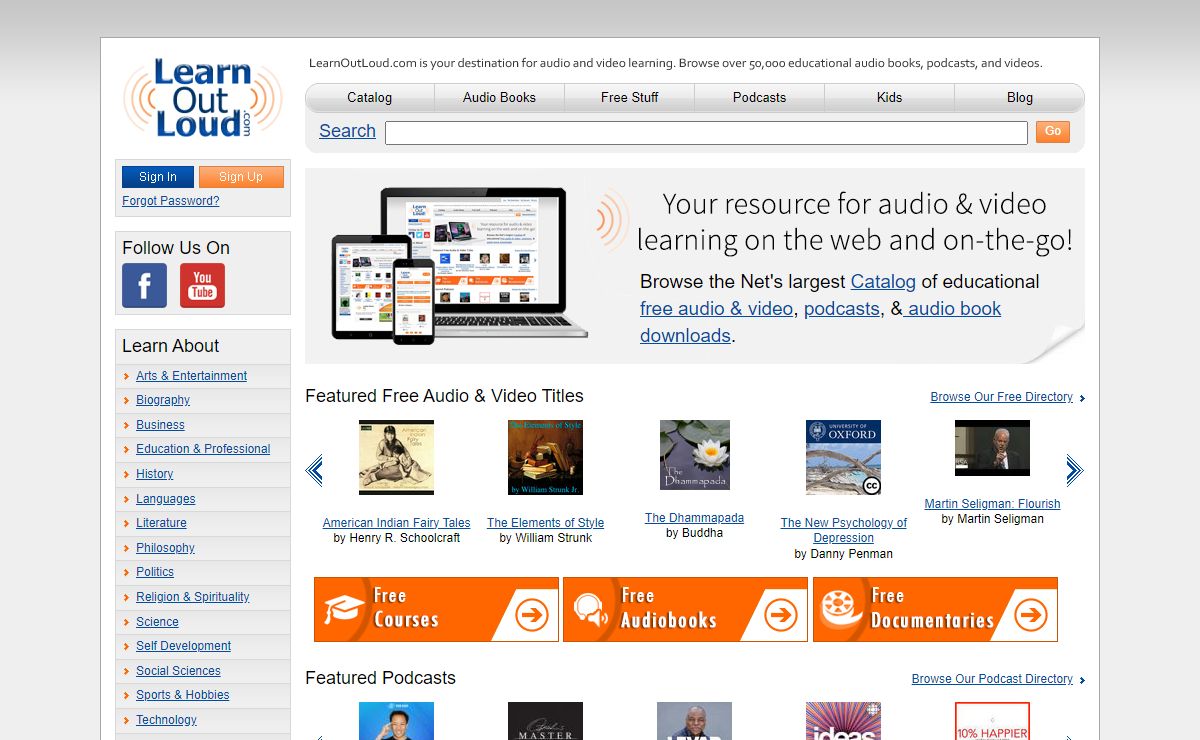Image resolution: width=1200 pixels, height=740 pixels.
Task: Show previous featured free titles arrow
Action: click(x=314, y=470)
